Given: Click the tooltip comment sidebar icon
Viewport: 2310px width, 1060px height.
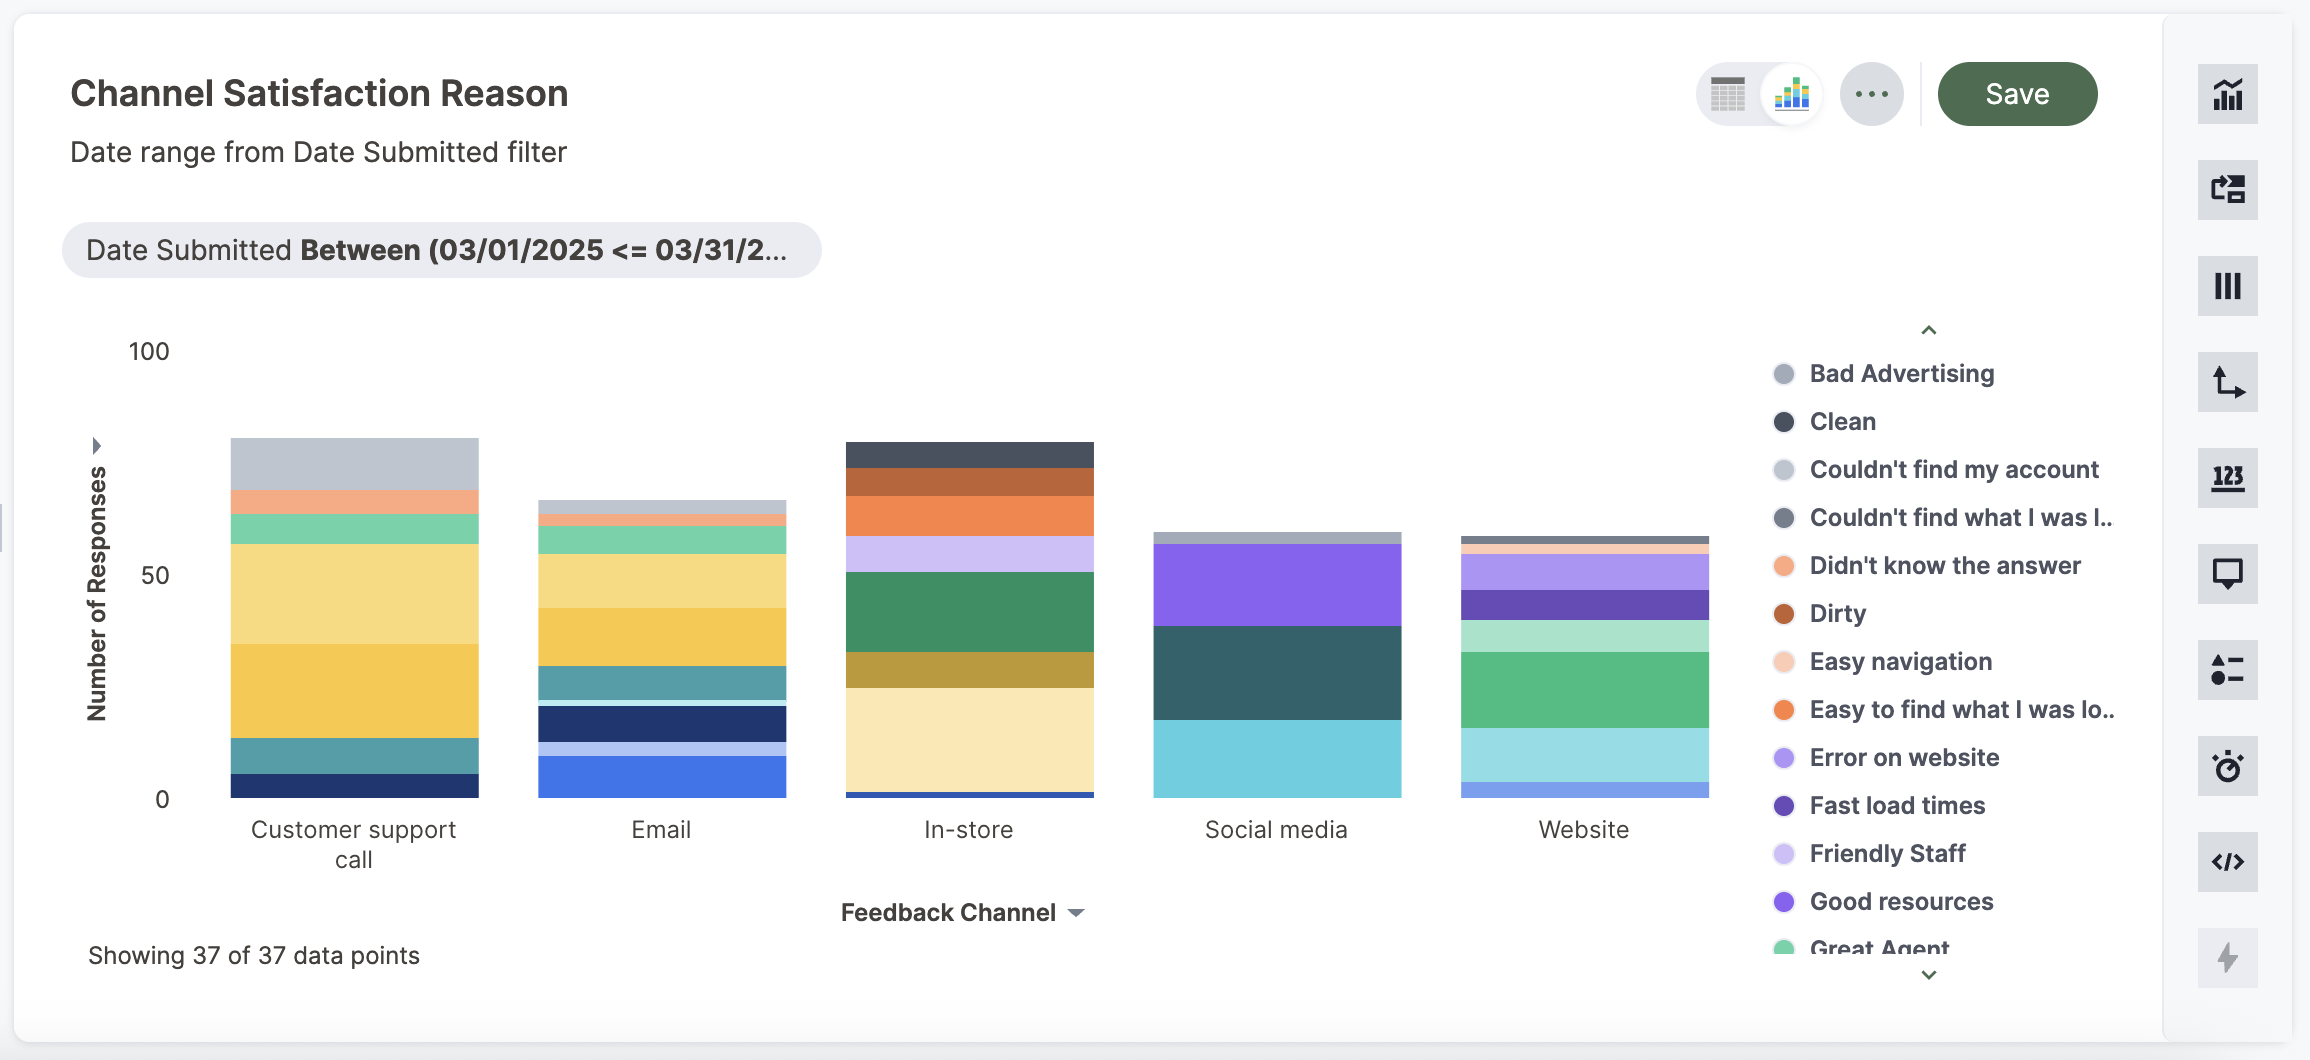Looking at the screenshot, I should click(x=2227, y=574).
